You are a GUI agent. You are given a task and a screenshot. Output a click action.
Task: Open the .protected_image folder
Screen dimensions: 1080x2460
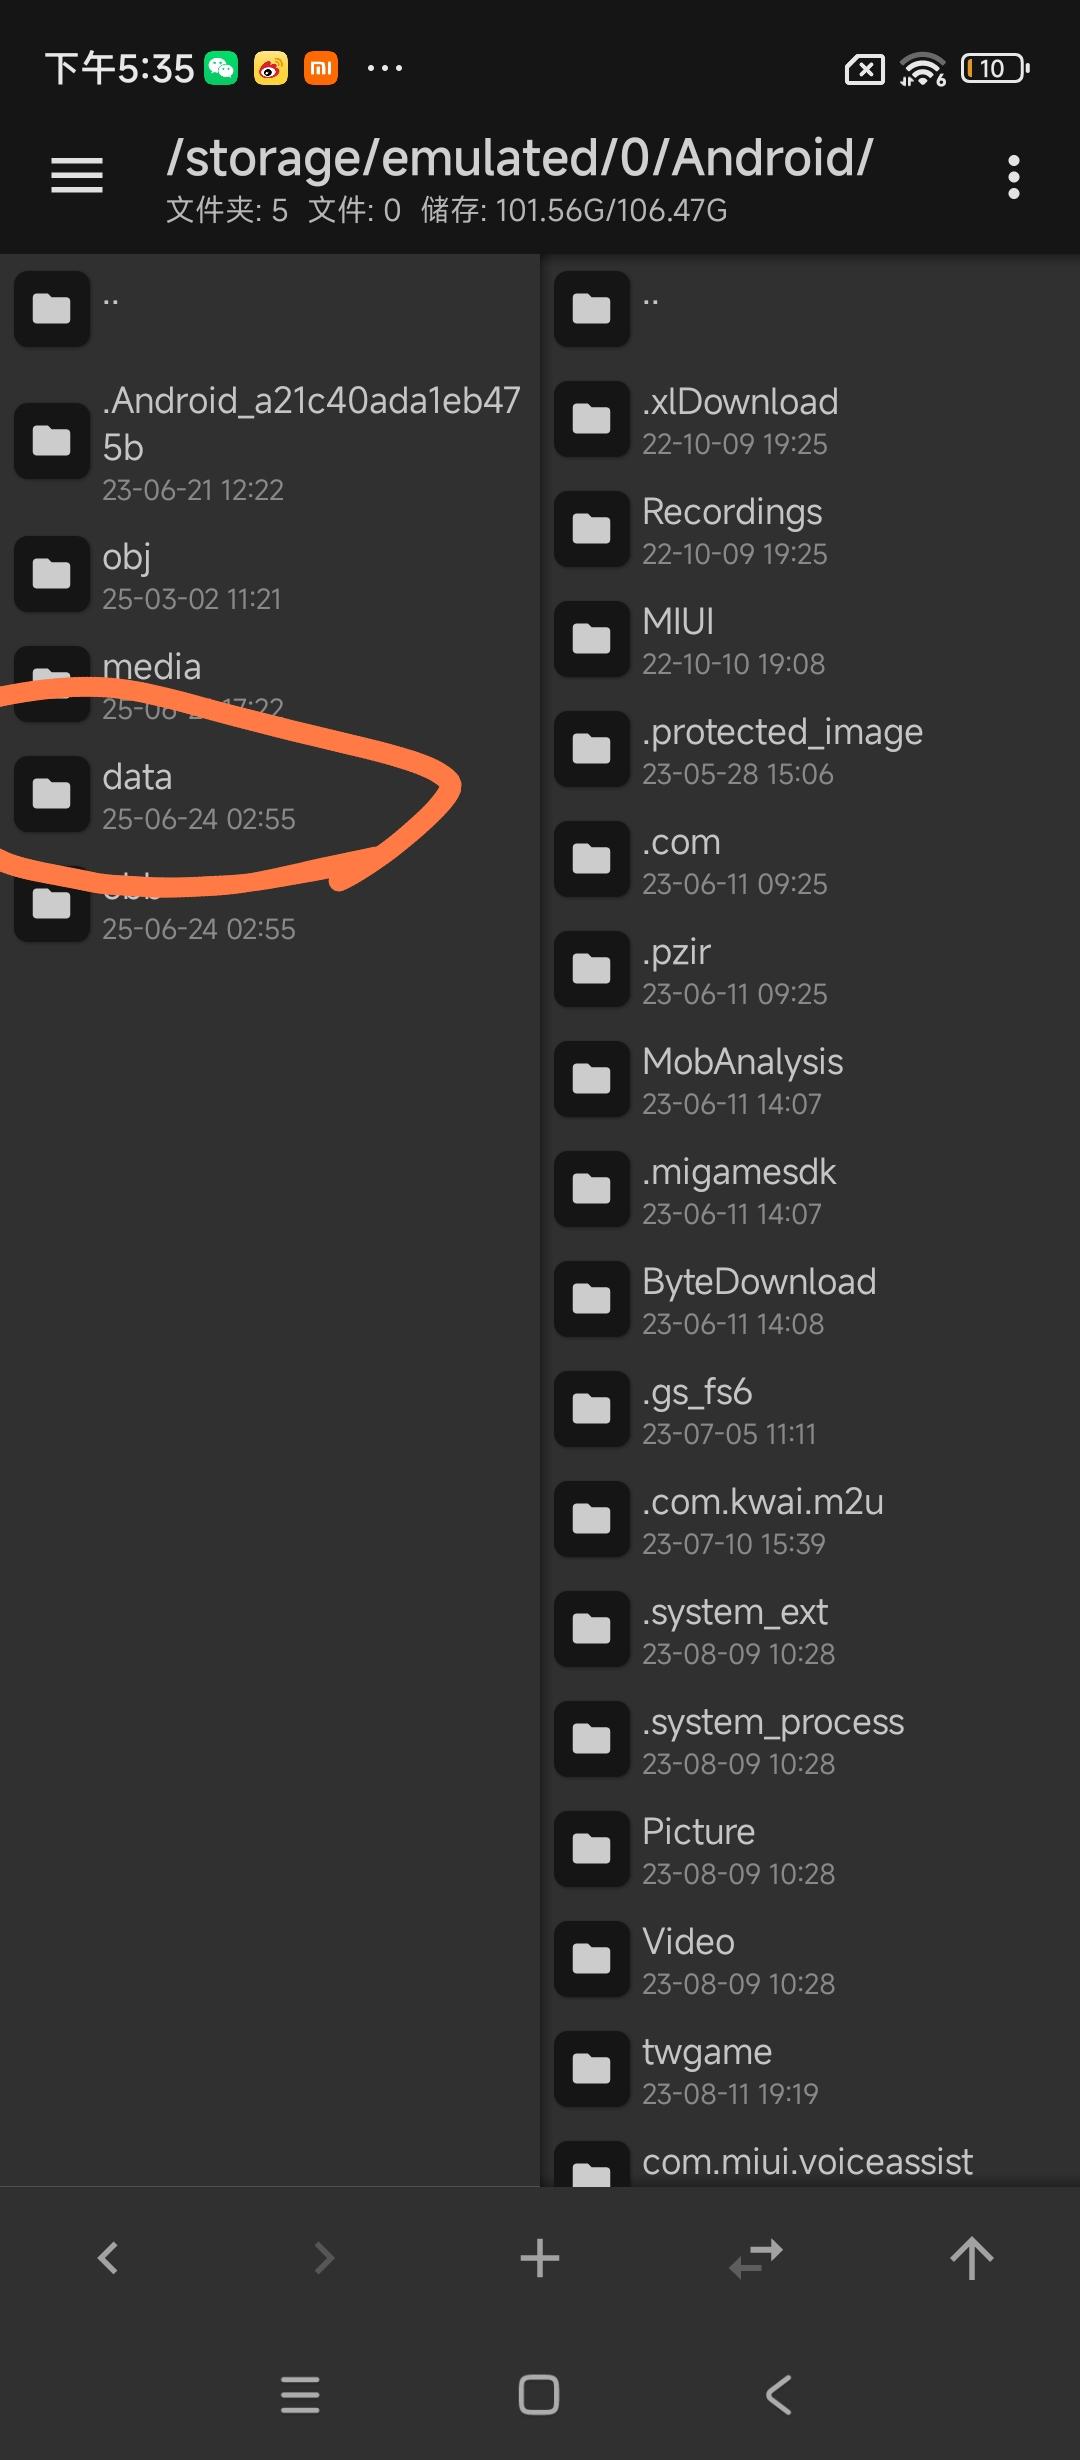click(x=812, y=750)
